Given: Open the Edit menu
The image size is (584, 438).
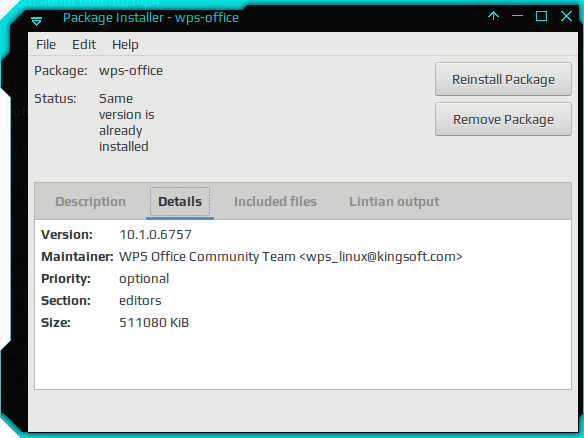Looking at the screenshot, I should tap(84, 45).
